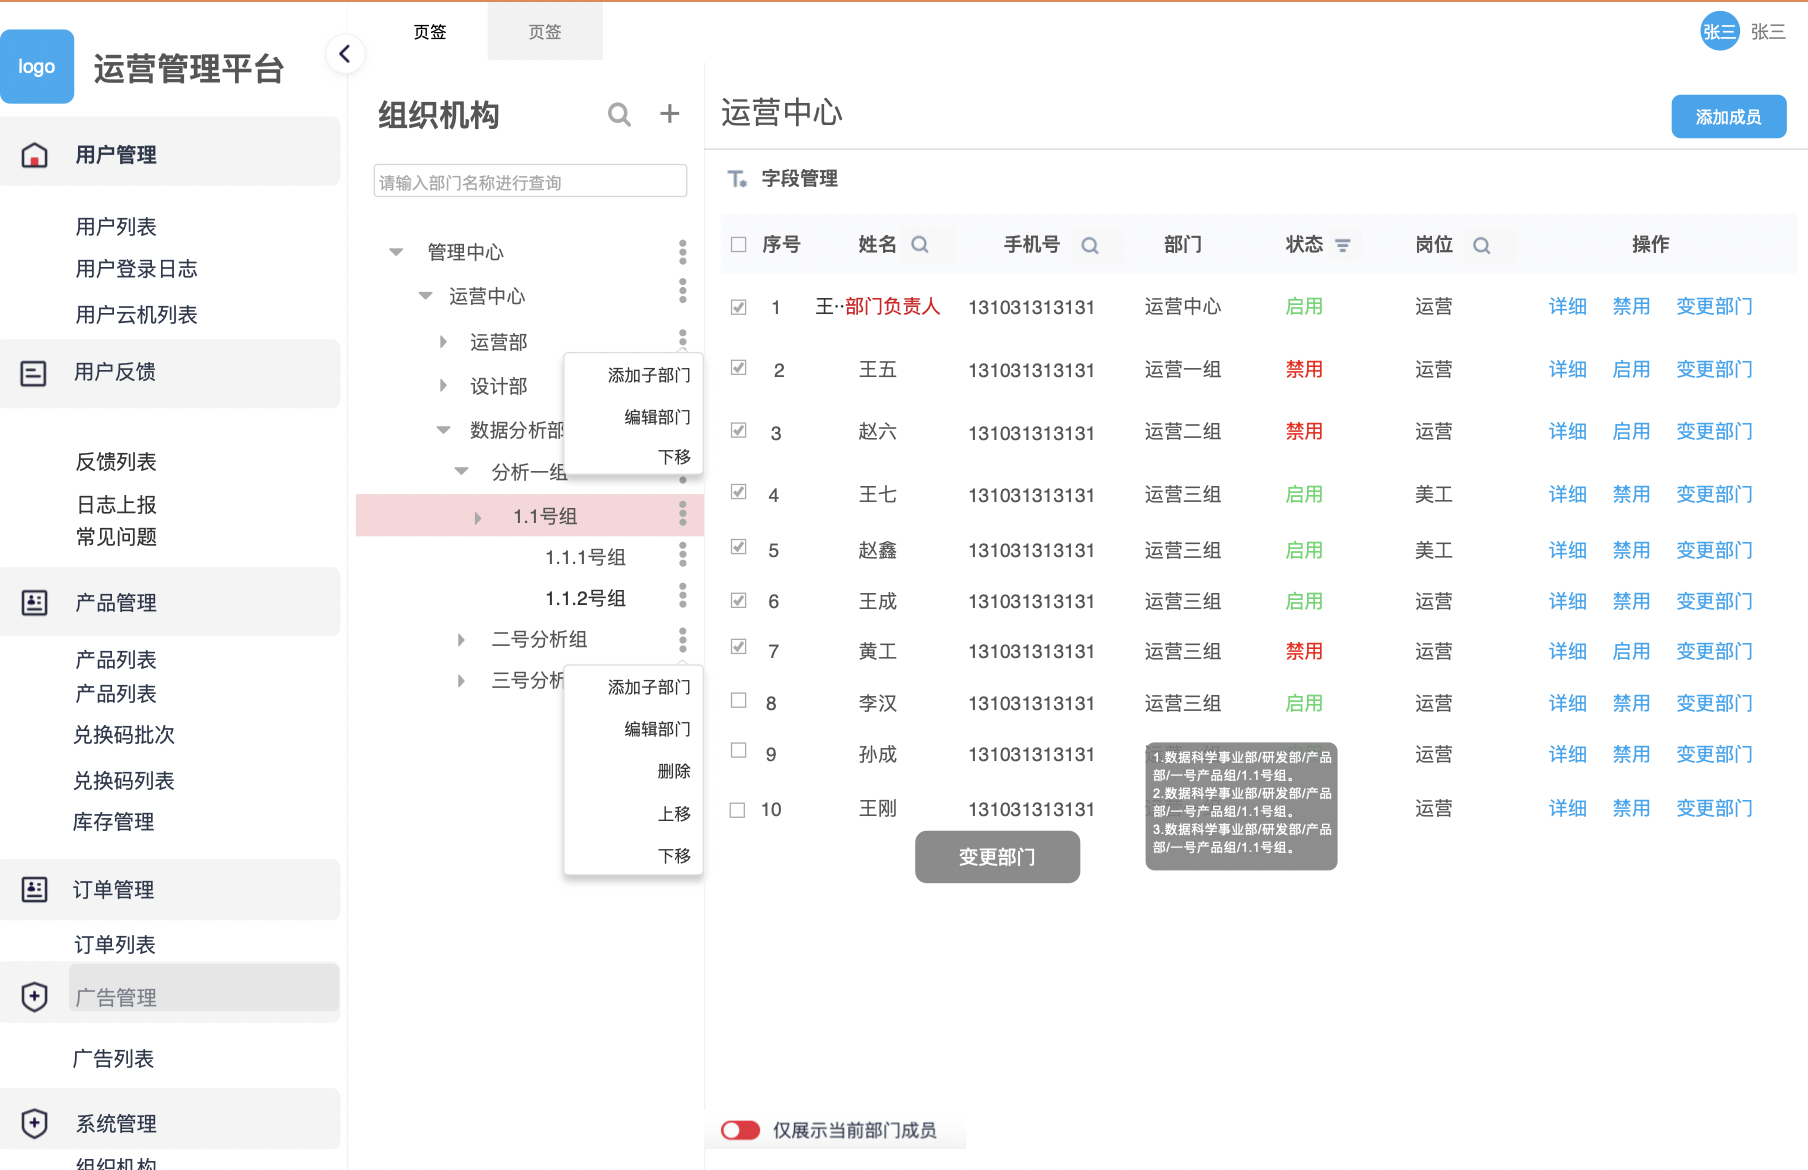1808x1170 pixels.
Task: Open 兑换码批次 in sidebar
Action: point(124,735)
